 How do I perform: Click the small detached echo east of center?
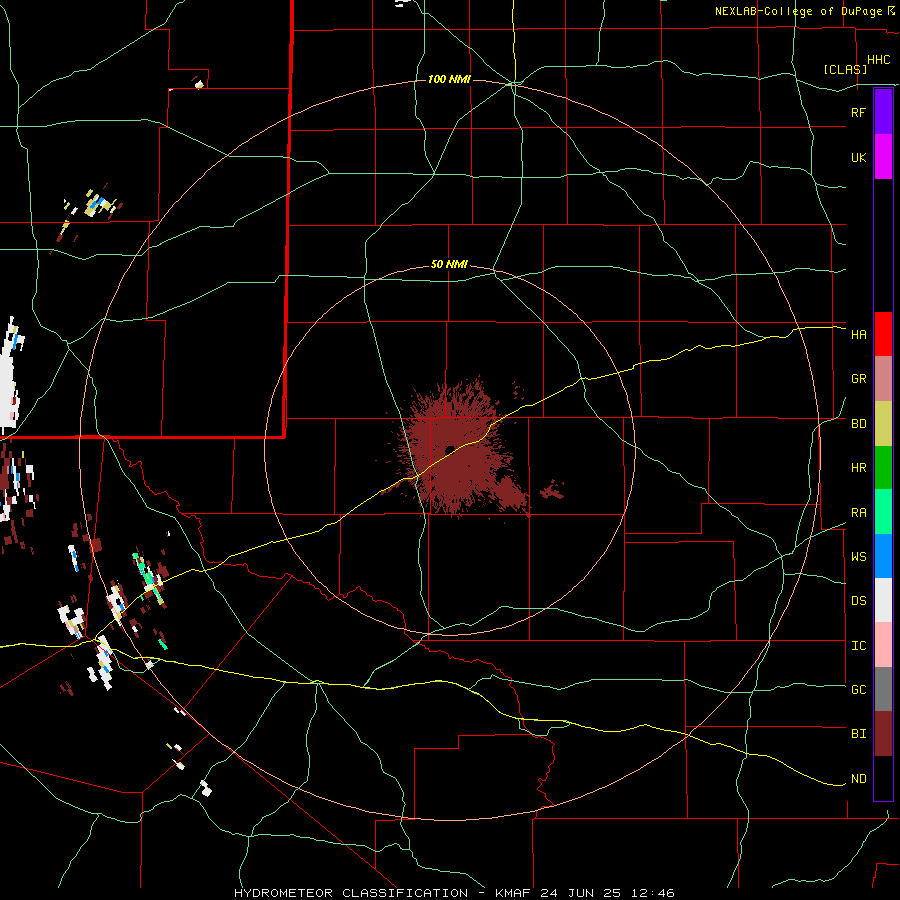click(x=552, y=490)
